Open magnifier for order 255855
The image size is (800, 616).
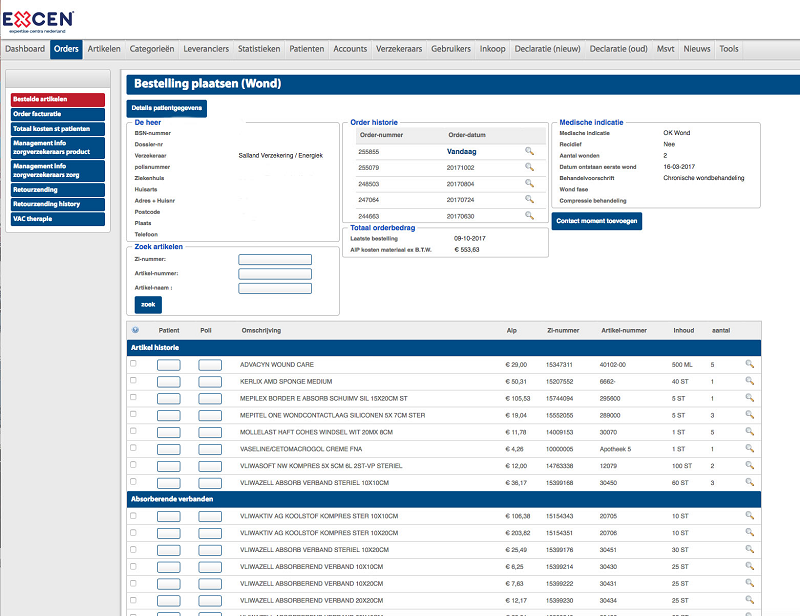coord(530,151)
